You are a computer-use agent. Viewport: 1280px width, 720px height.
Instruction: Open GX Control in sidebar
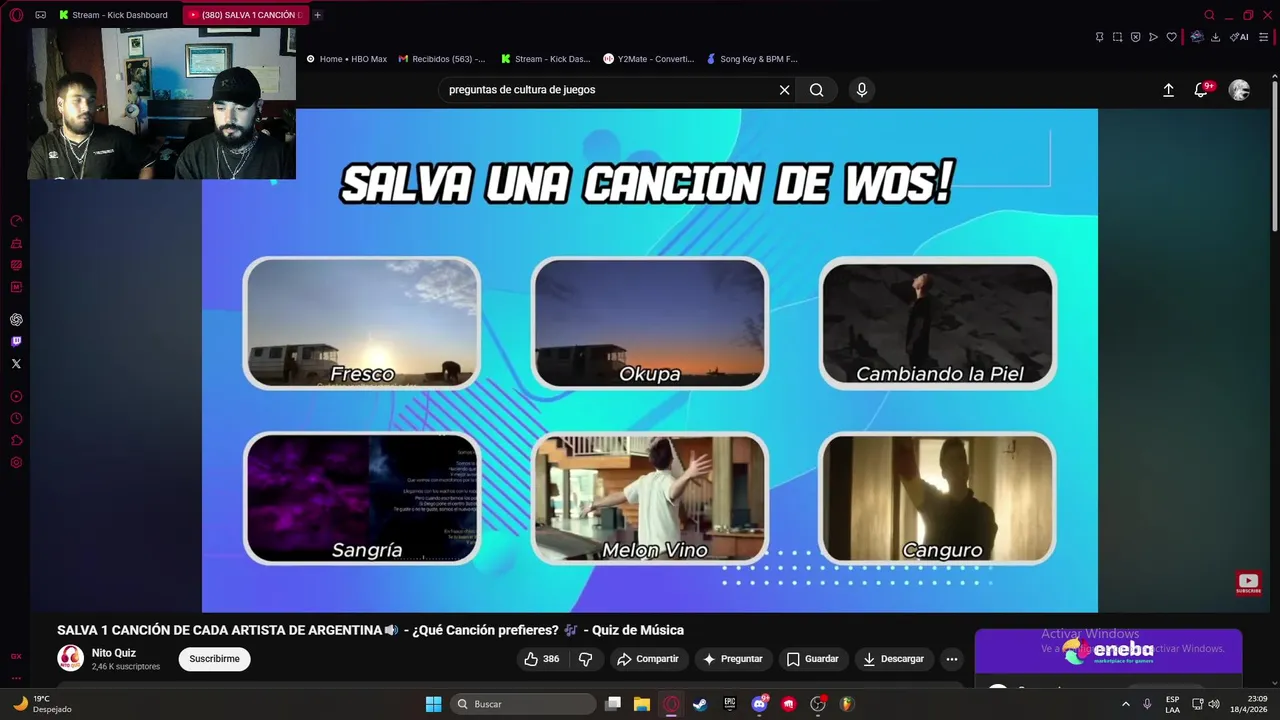tap(16, 221)
